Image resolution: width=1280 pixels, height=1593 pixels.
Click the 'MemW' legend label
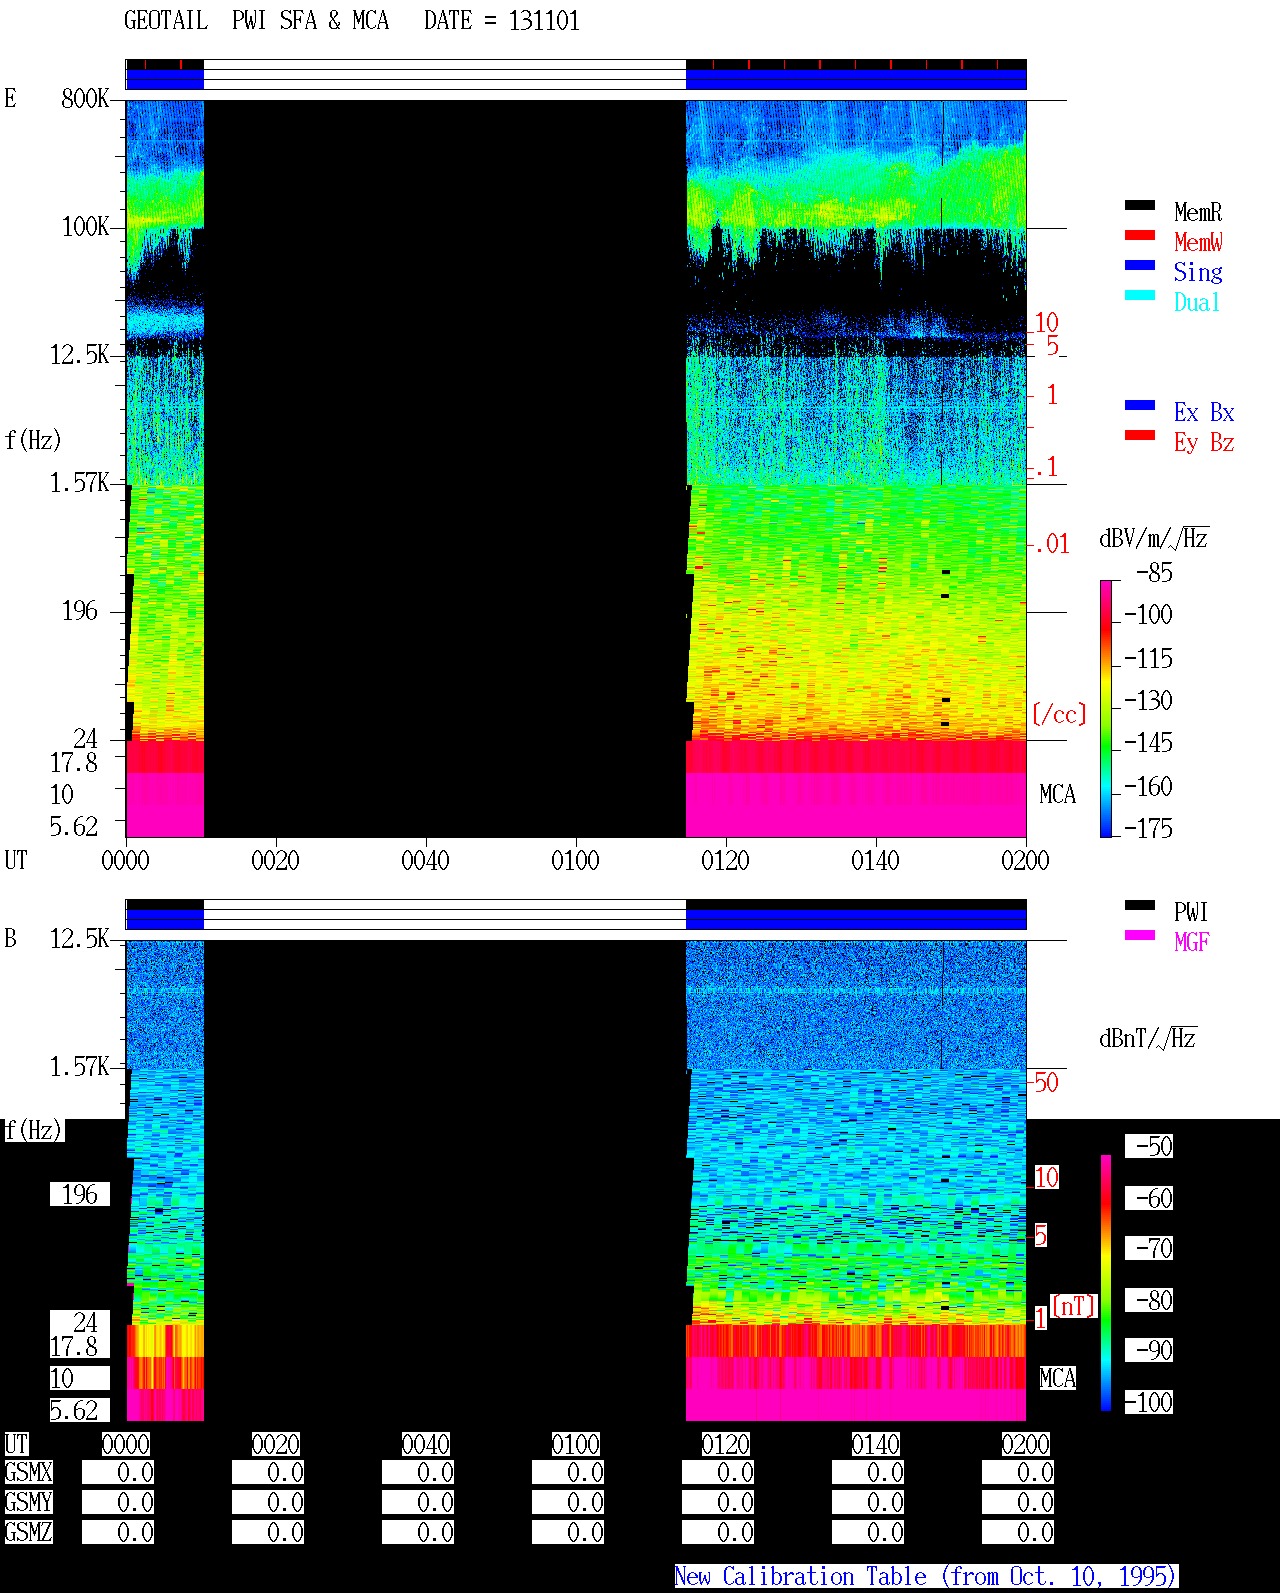1198,242
